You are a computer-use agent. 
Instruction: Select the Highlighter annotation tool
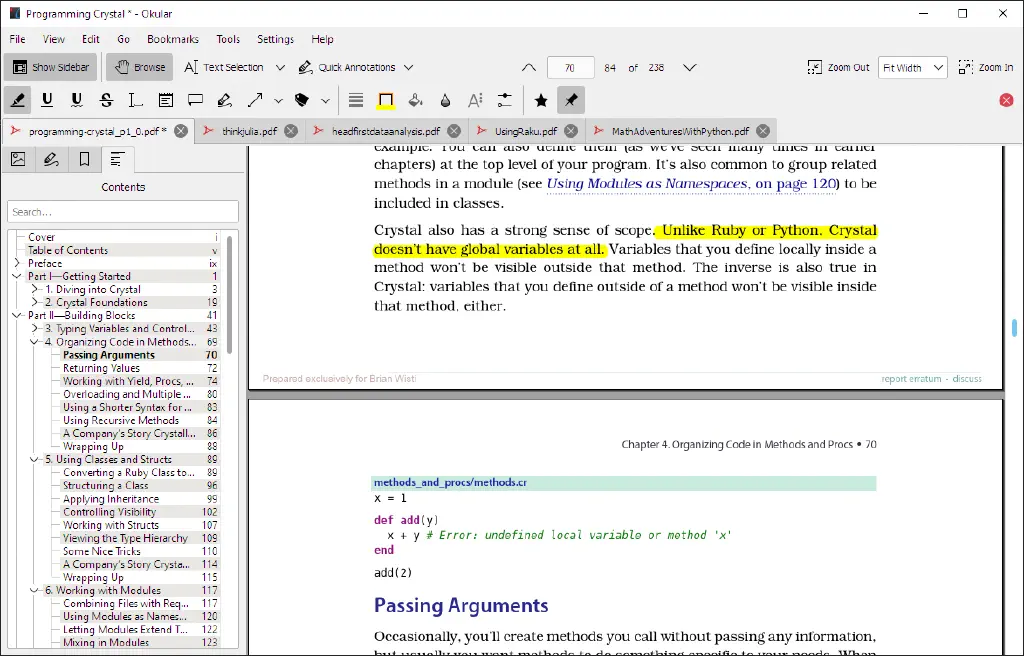coord(18,100)
